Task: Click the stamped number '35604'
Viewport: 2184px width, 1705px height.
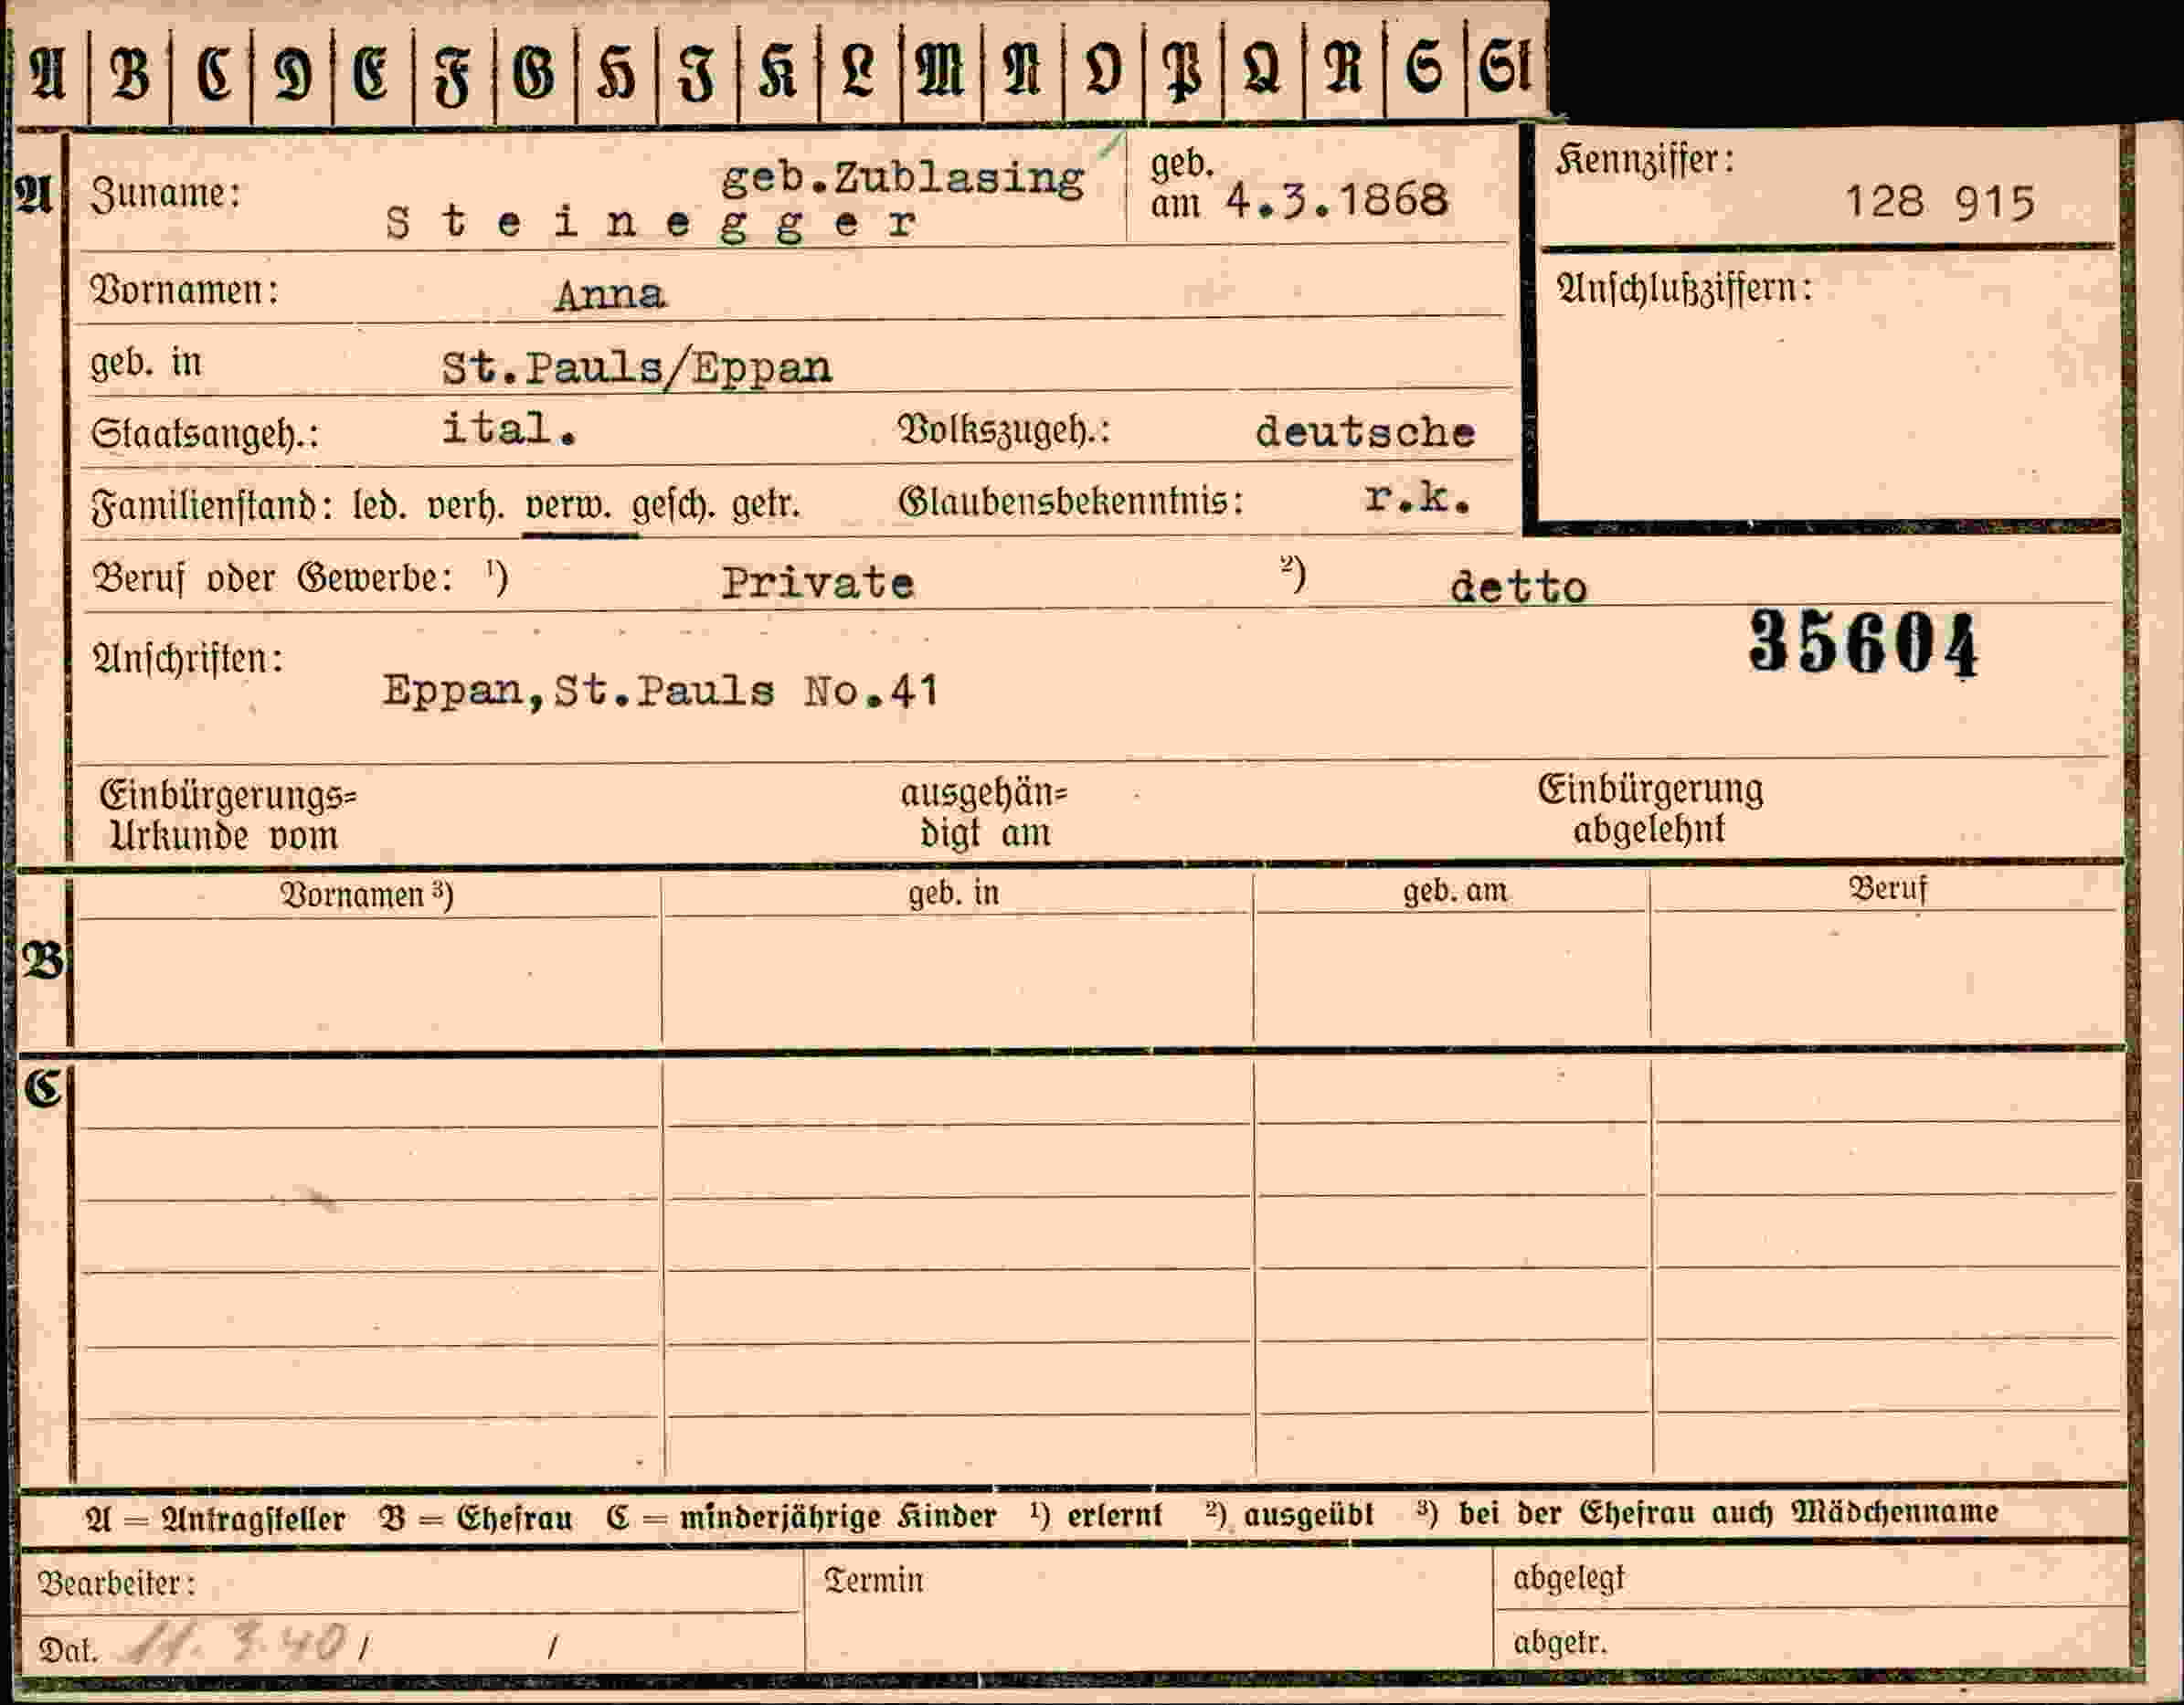Action: coord(1864,643)
